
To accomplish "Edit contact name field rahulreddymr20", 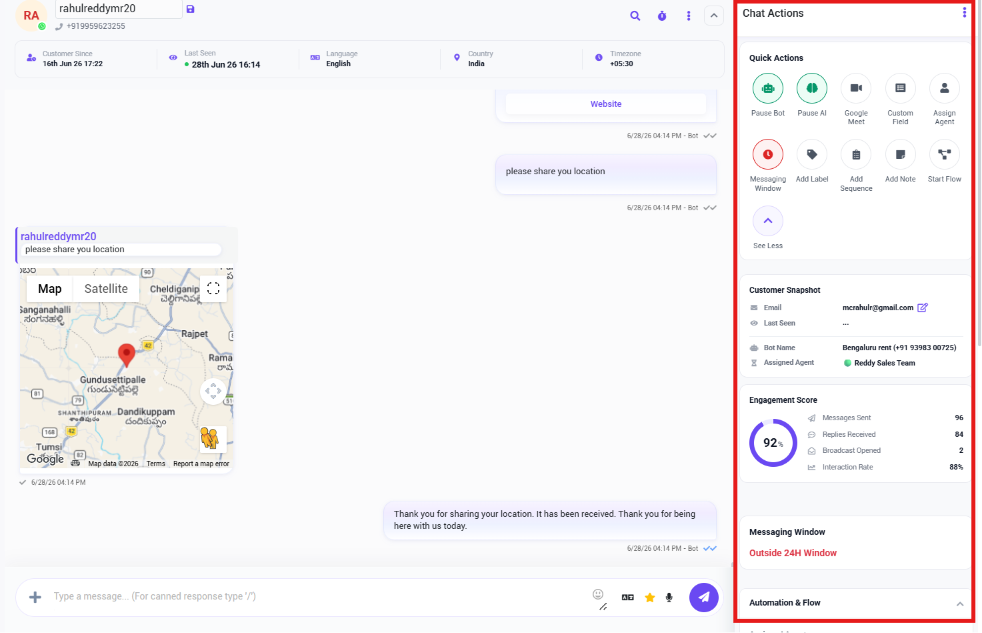I will pyautogui.click(x=118, y=9).
